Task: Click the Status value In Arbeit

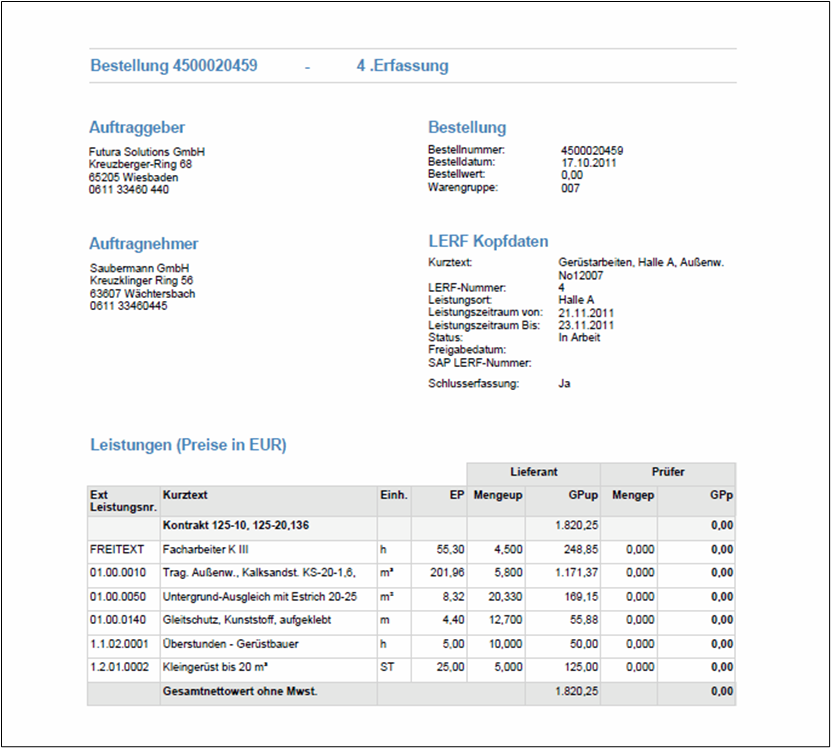Action: (580, 338)
